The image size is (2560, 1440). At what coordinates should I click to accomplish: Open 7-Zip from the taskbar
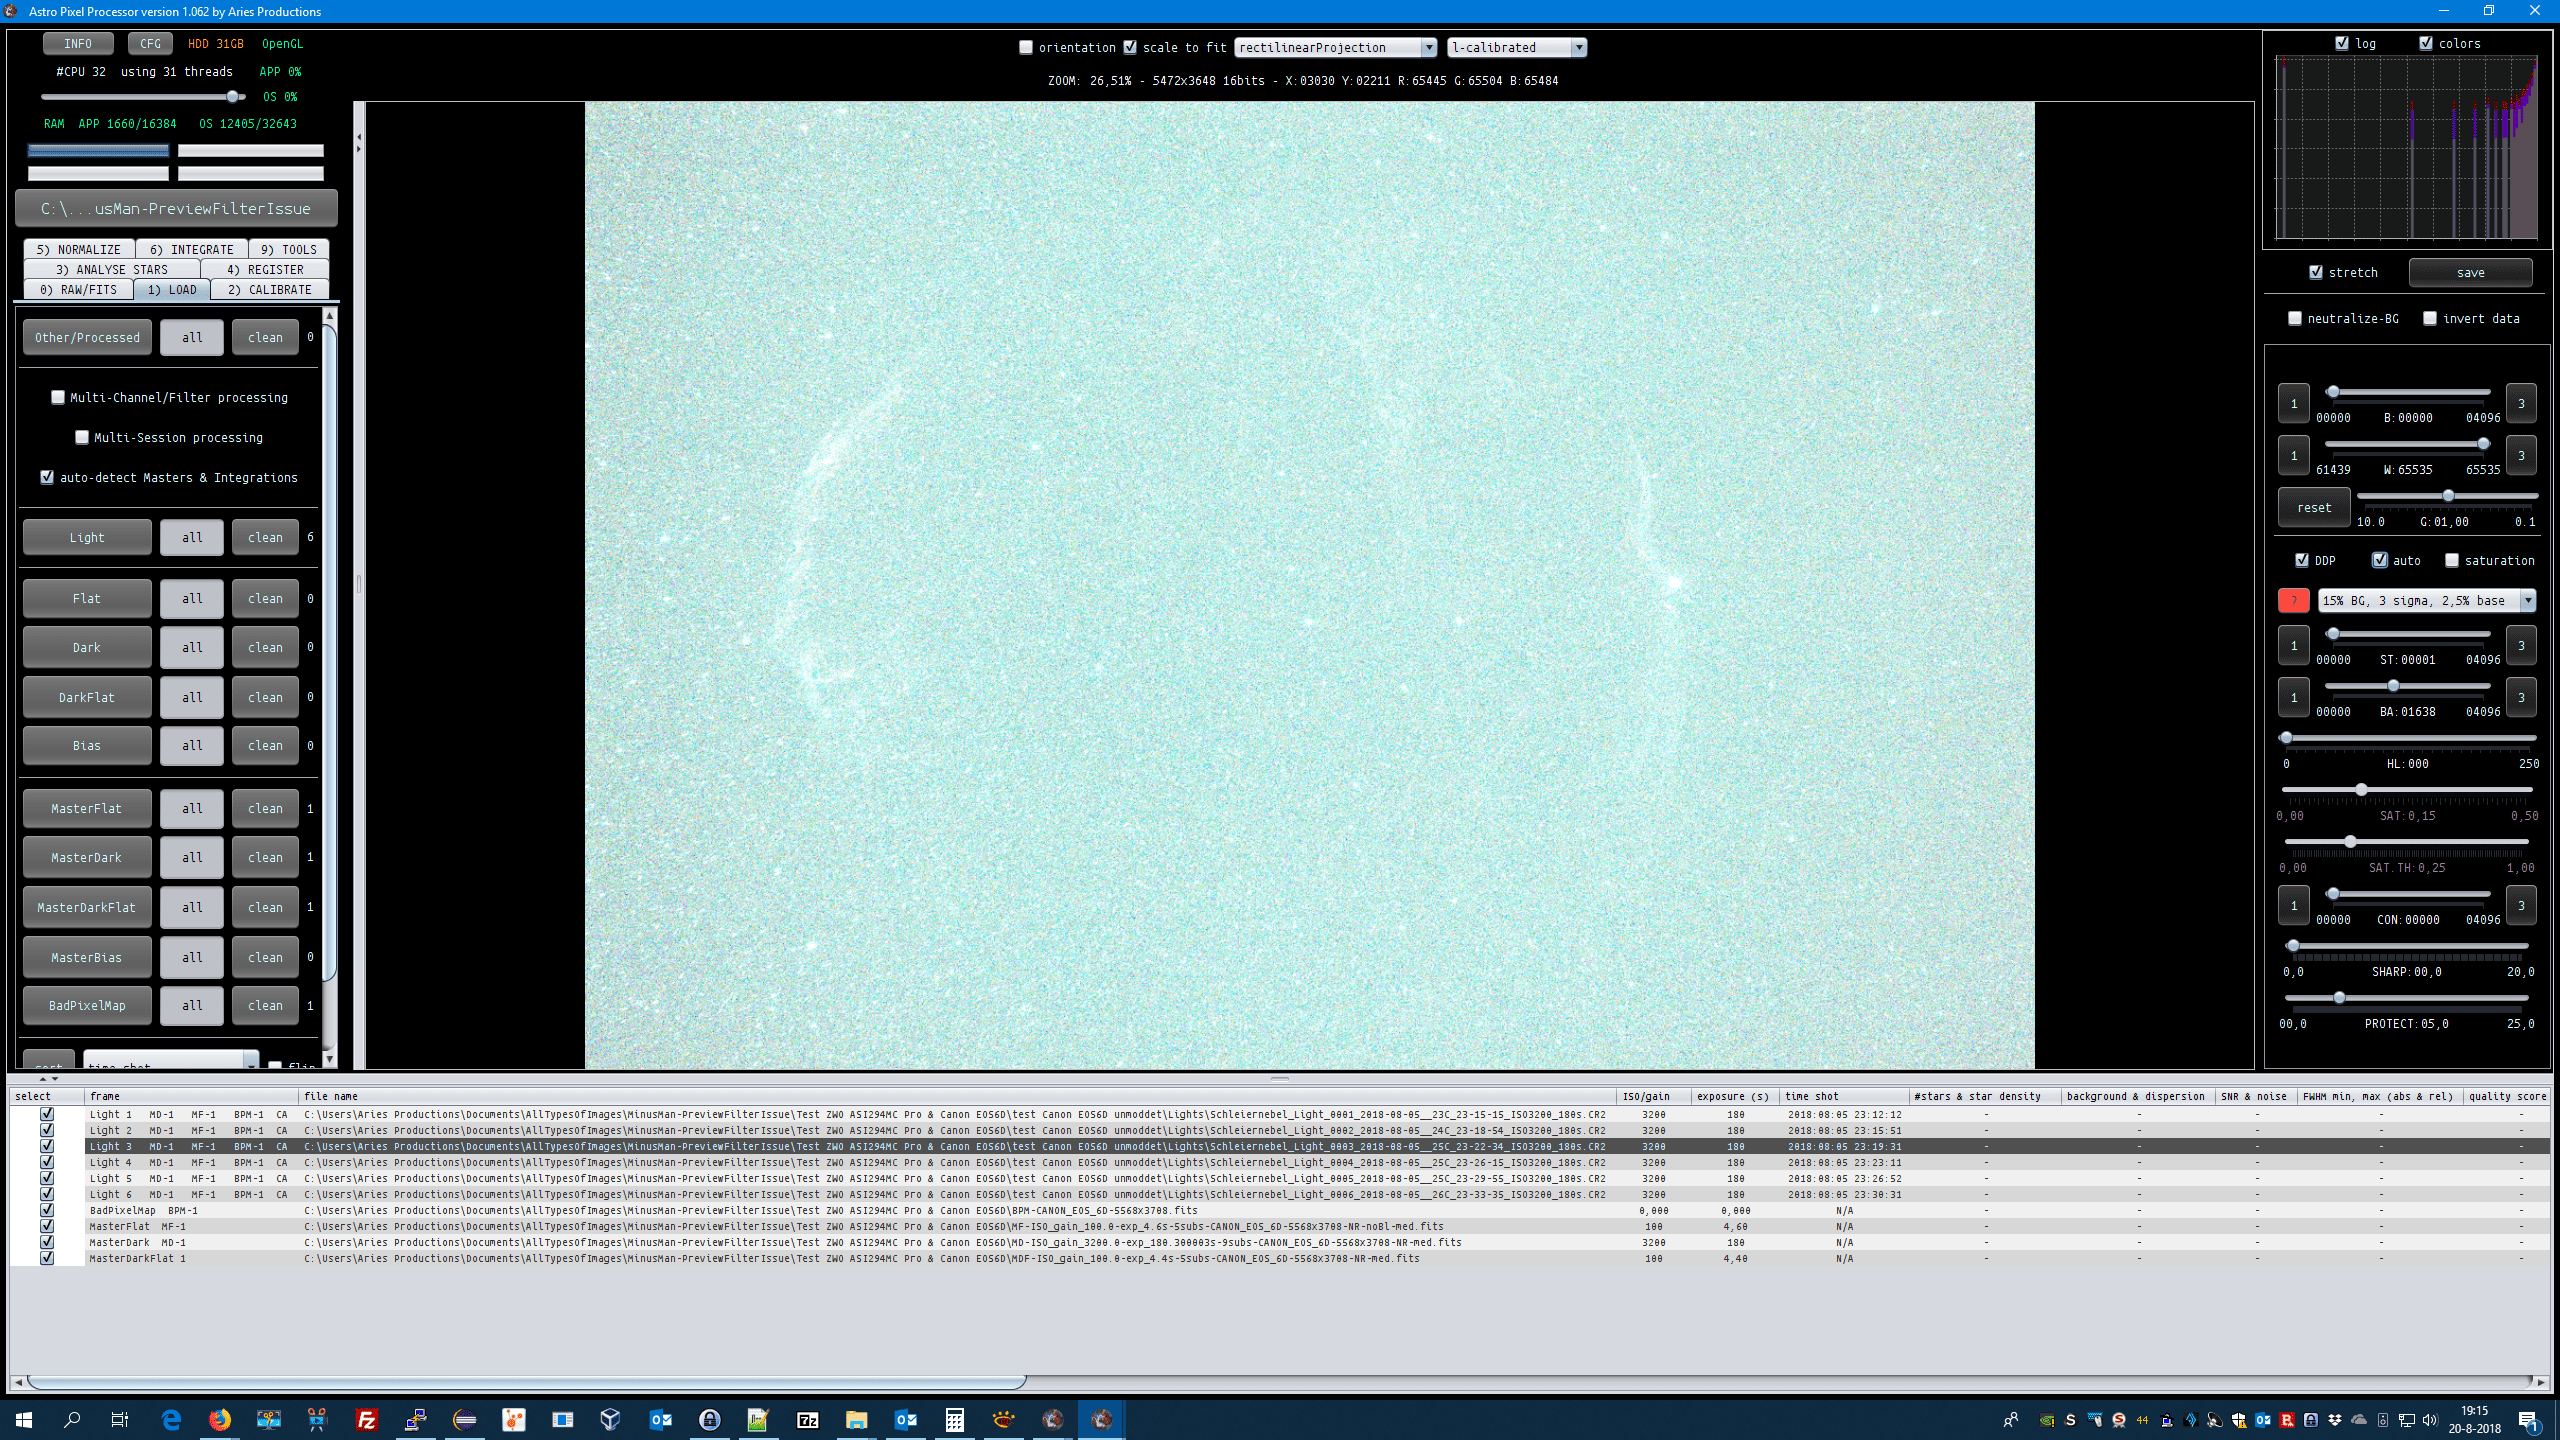(807, 1419)
